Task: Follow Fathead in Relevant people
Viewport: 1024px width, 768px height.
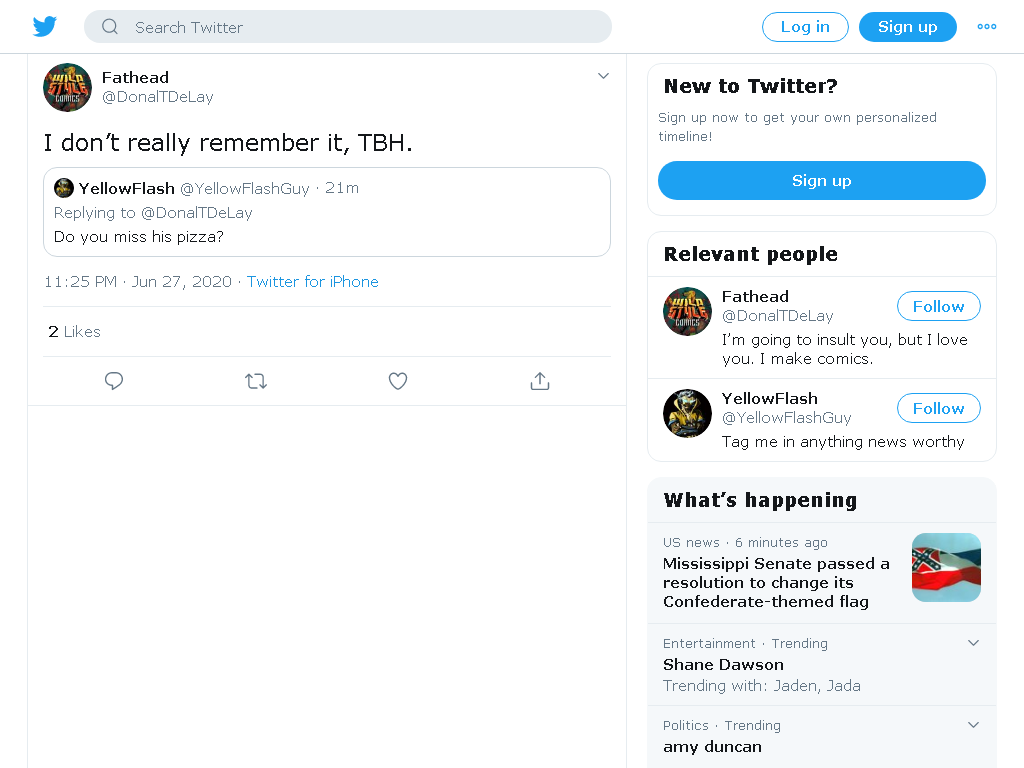Action: [938, 306]
